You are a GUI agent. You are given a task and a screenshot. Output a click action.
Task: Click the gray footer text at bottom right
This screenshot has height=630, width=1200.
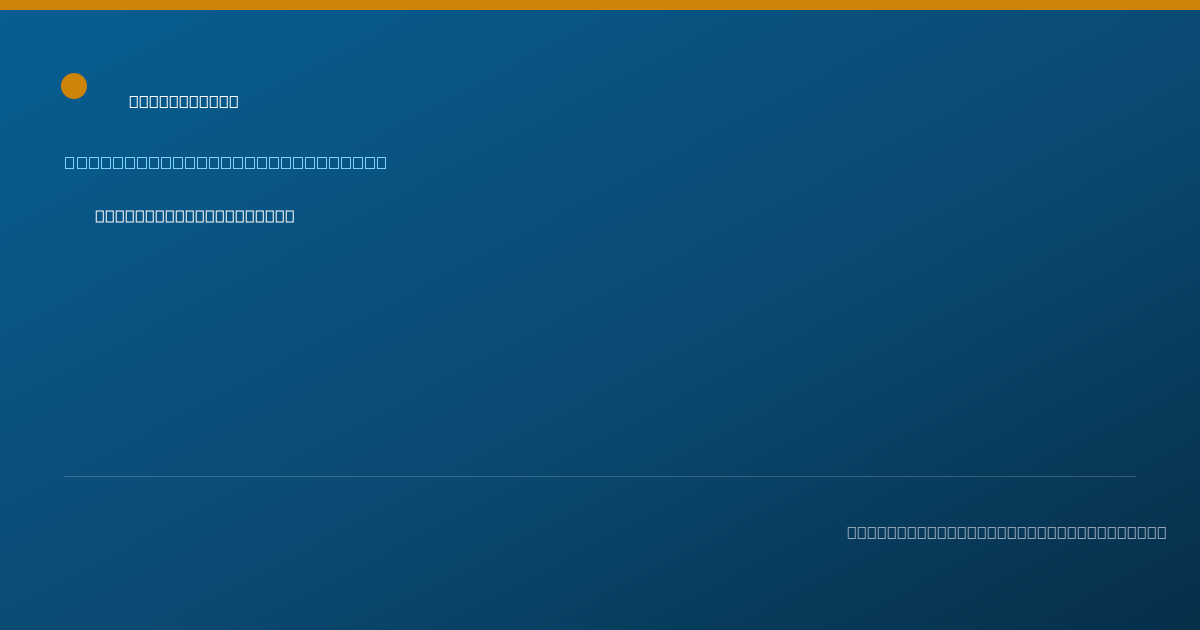click(1007, 532)
